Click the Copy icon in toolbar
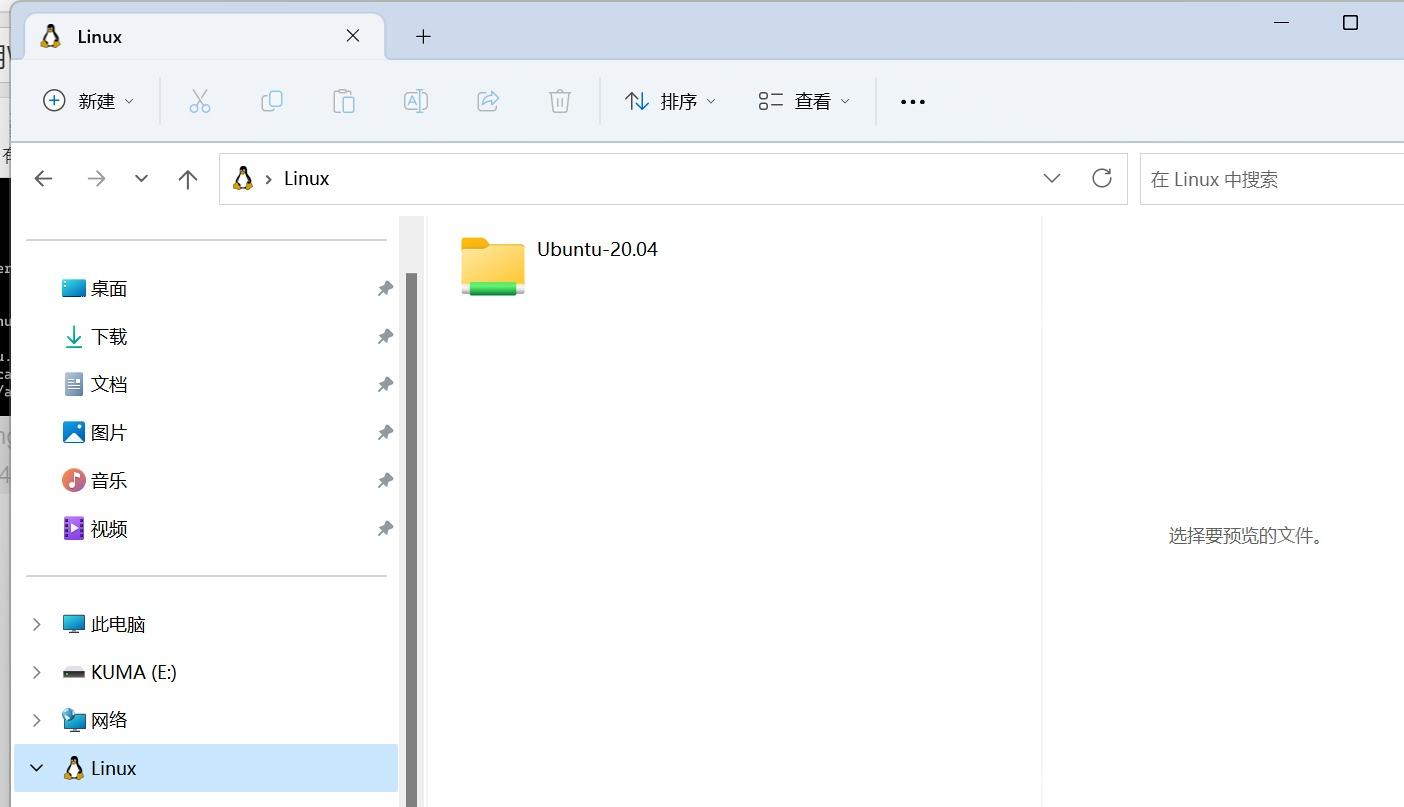Viewport: 1404px width, 807px height. [x=272, y=101]
